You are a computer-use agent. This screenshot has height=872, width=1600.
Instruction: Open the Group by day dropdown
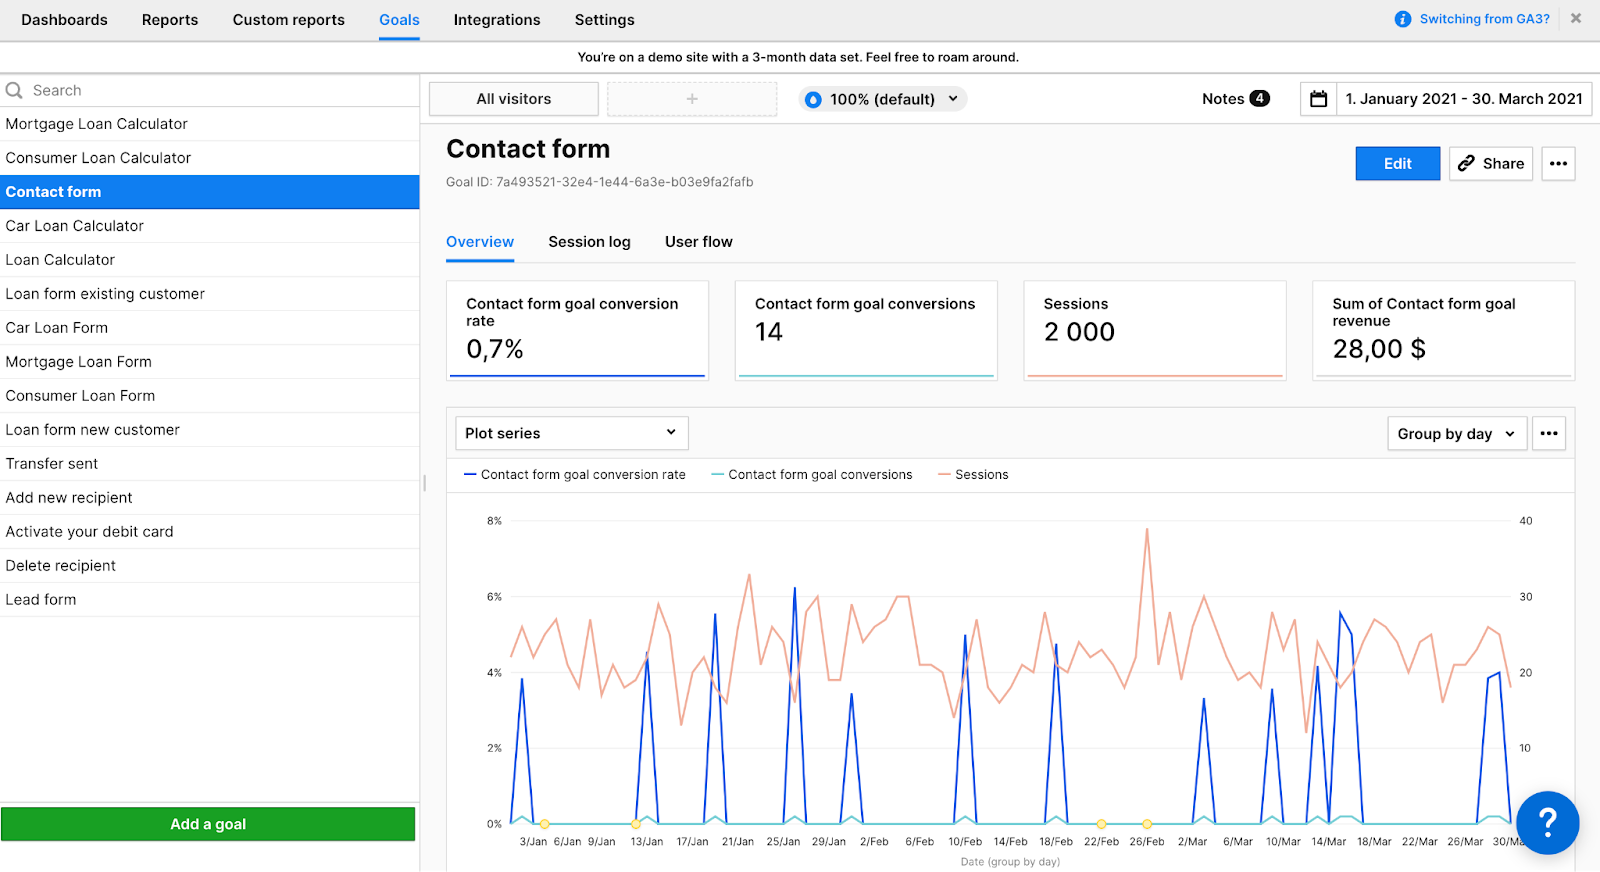[1456, 434]
